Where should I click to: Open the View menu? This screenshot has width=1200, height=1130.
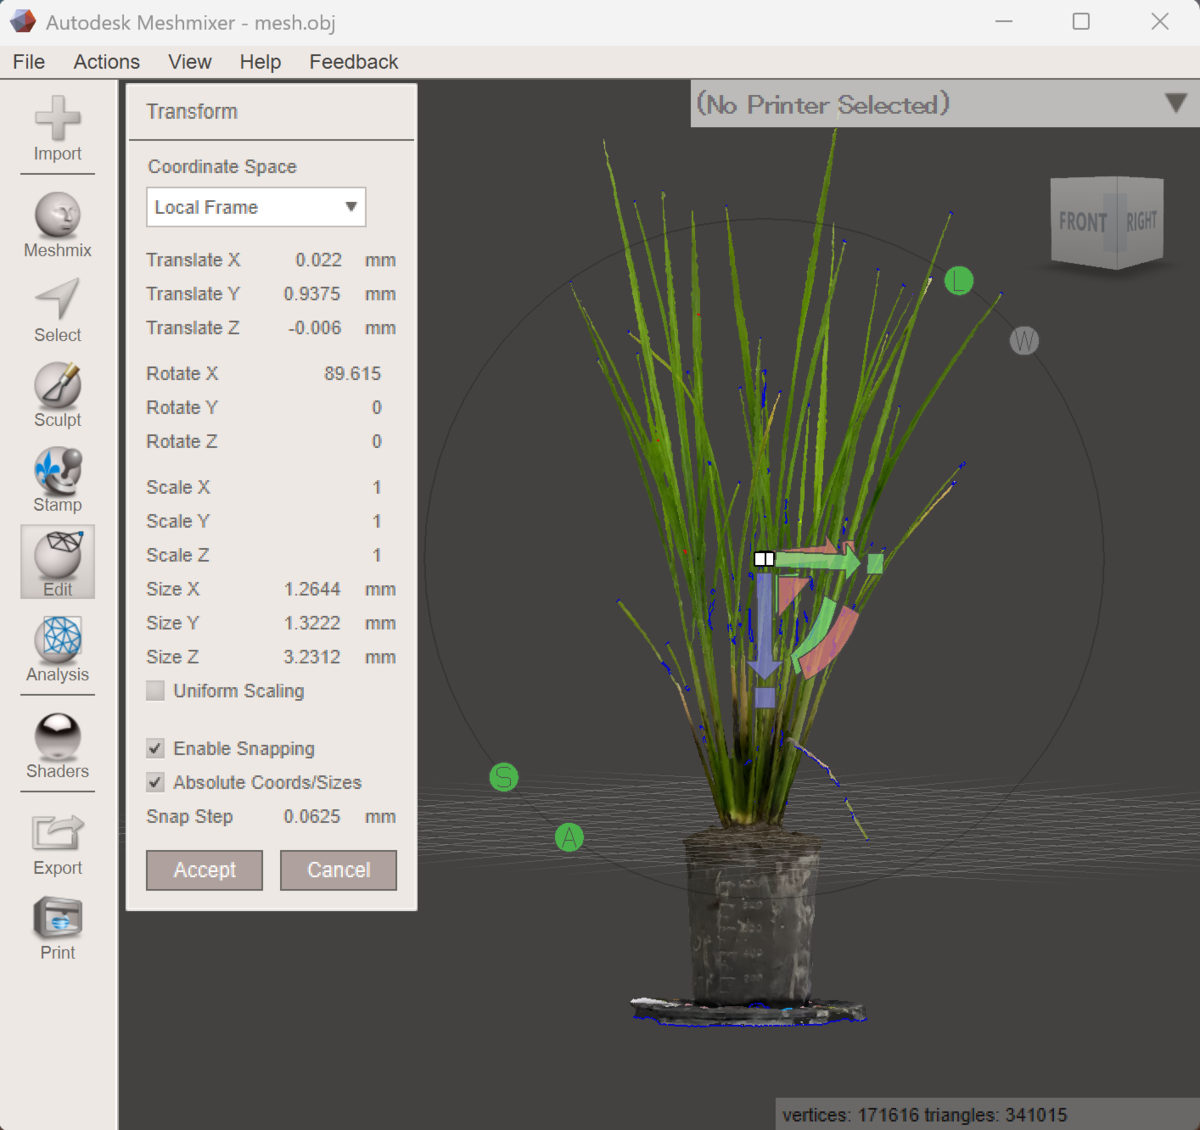(190, 62)
